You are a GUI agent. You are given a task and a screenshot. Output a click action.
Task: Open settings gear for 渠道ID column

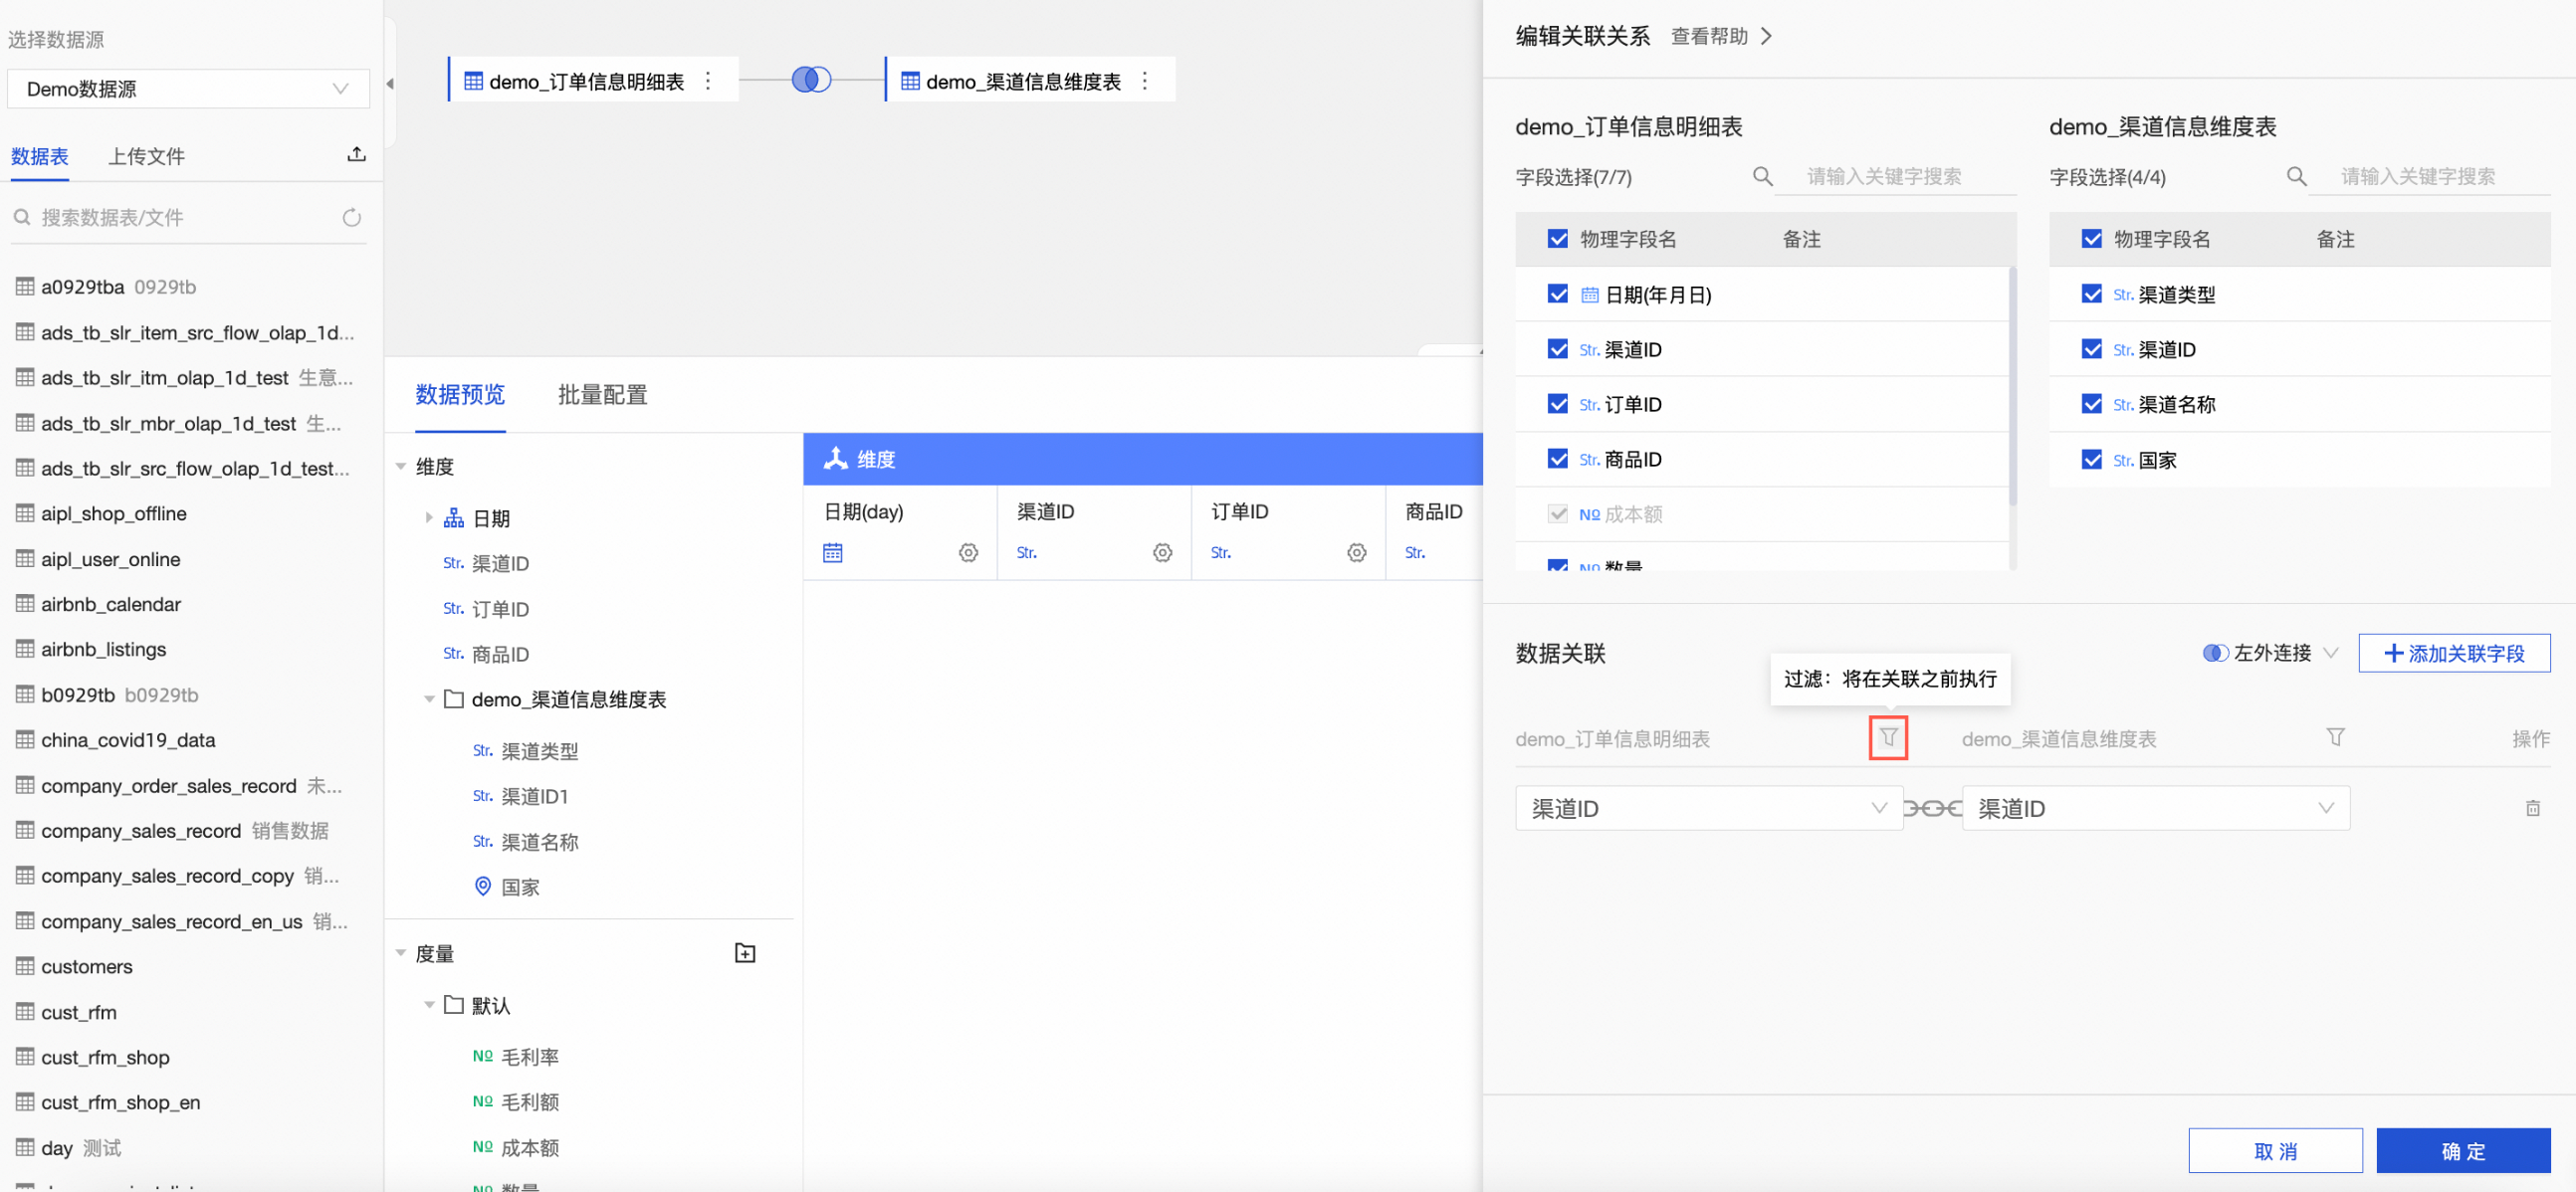pos(1162,552)
